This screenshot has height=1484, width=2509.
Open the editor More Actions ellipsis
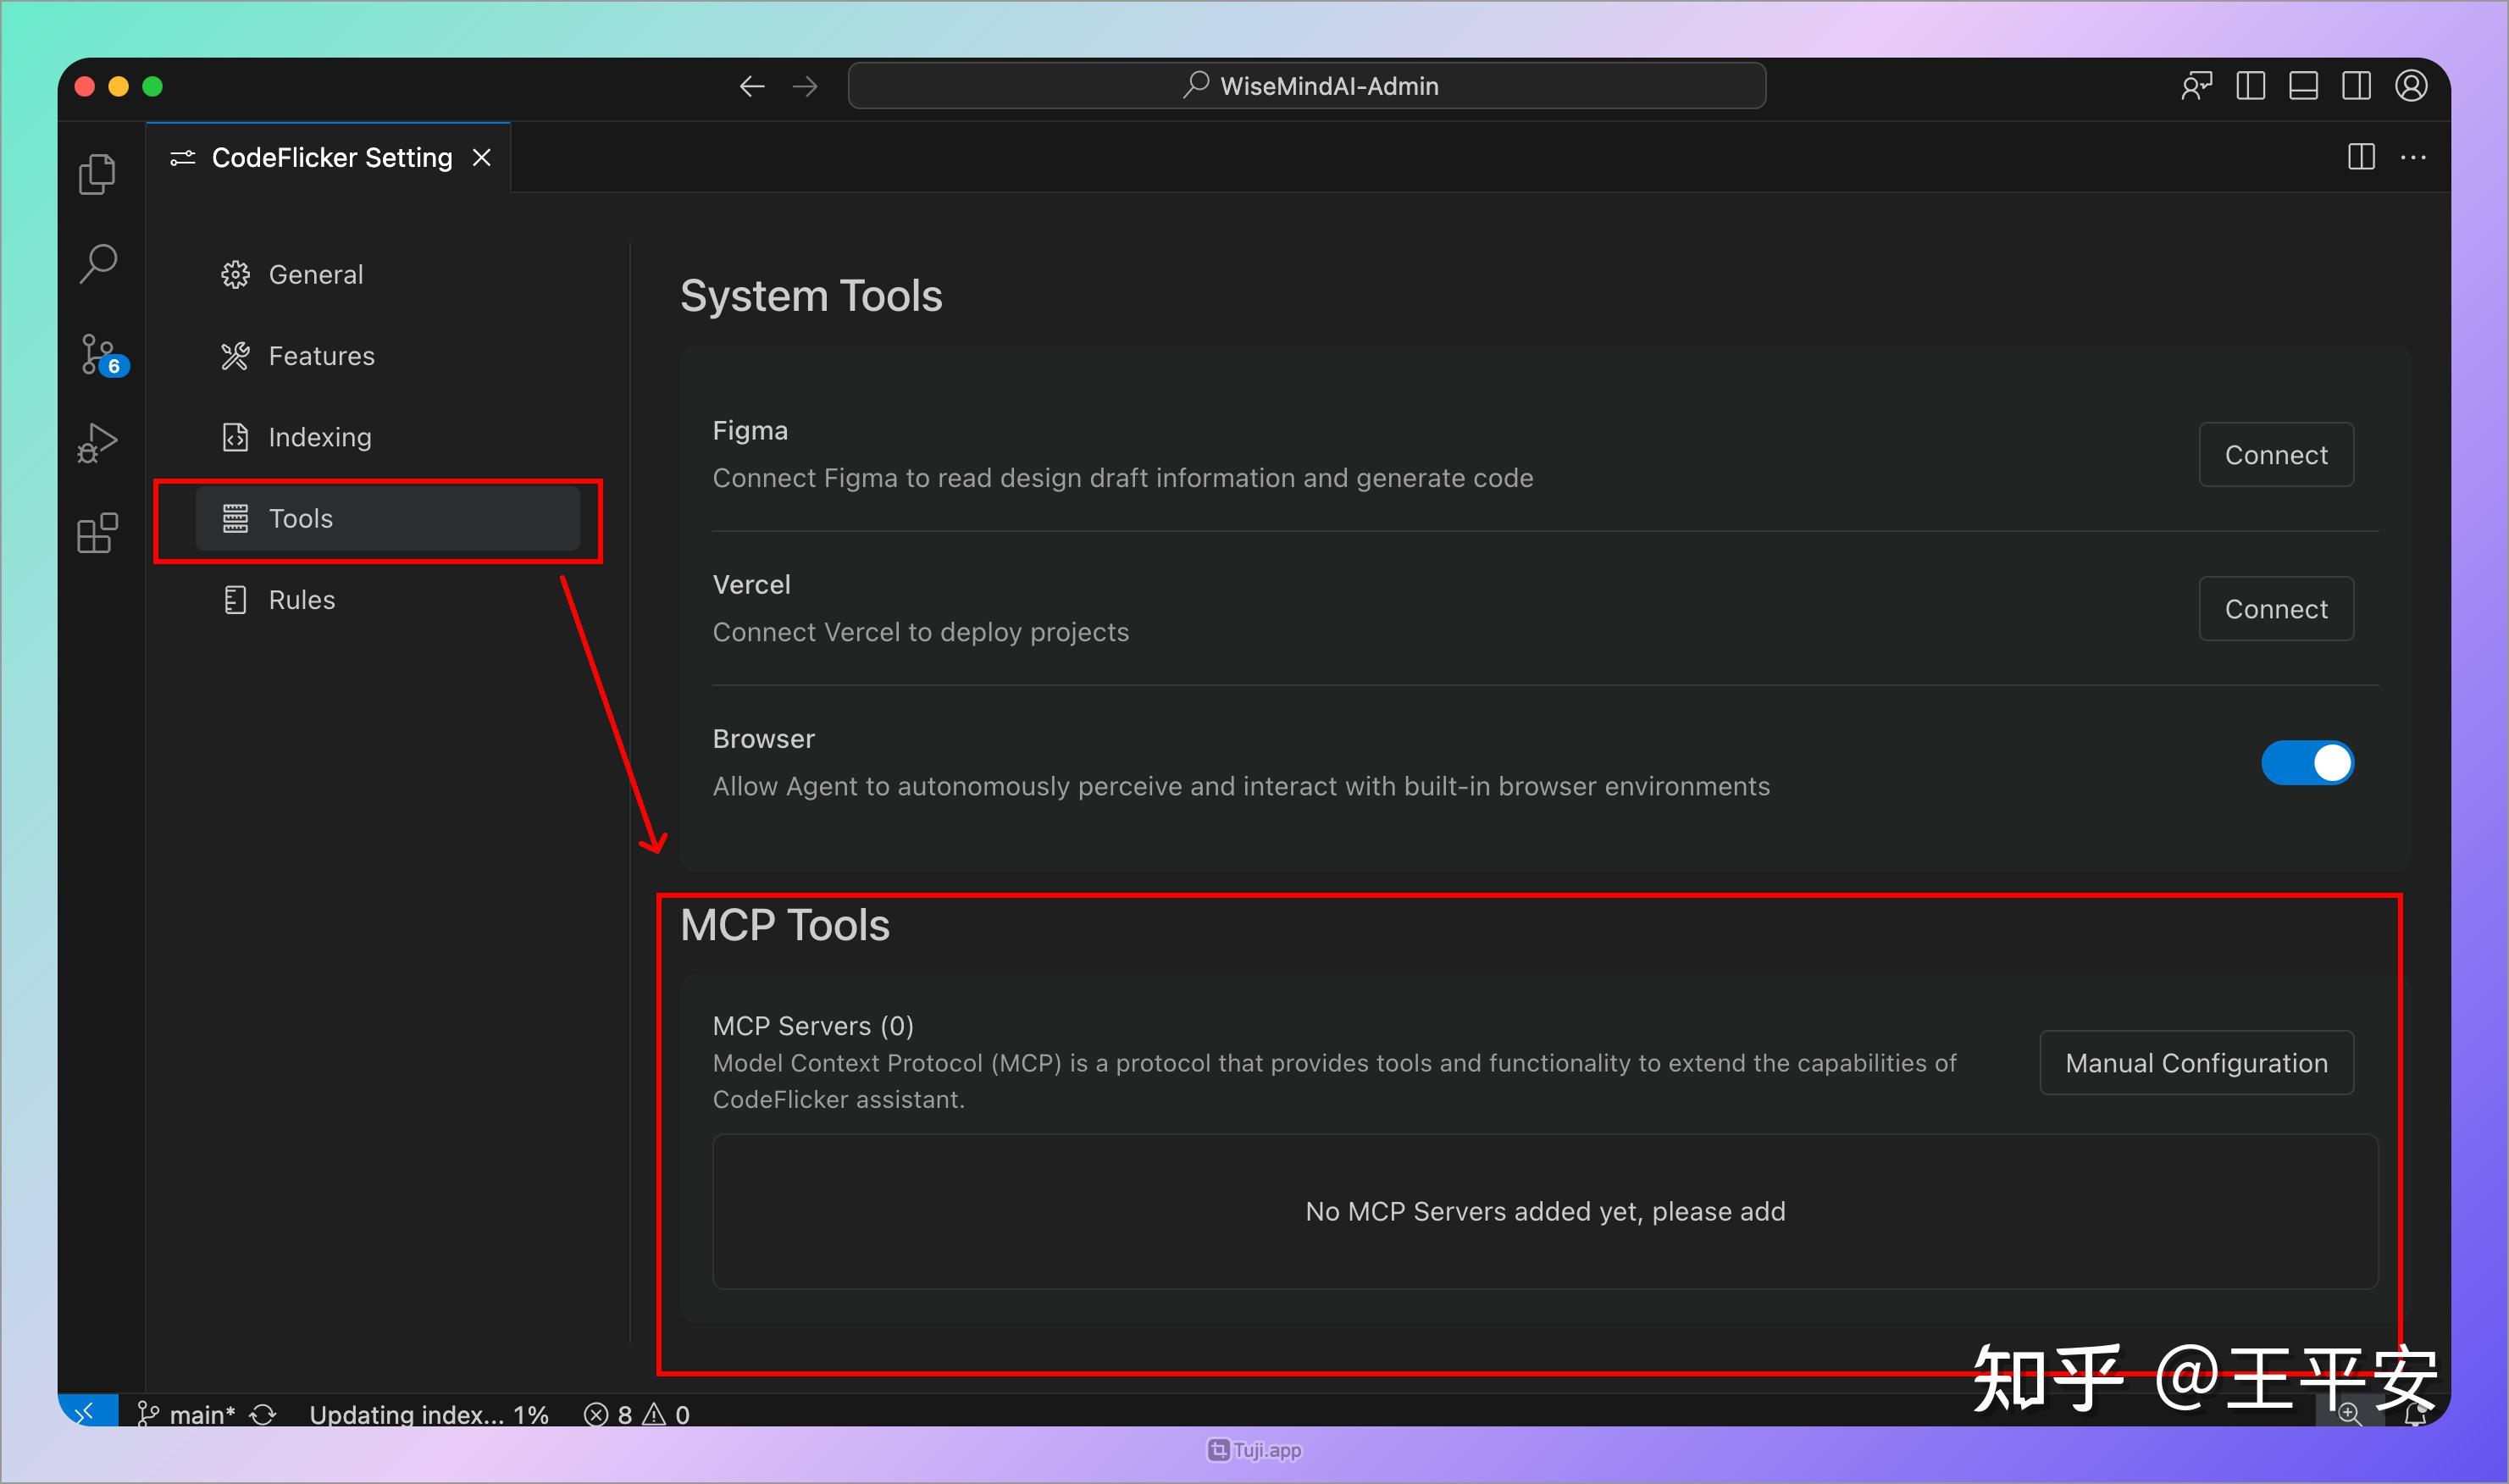[2413, 157]
